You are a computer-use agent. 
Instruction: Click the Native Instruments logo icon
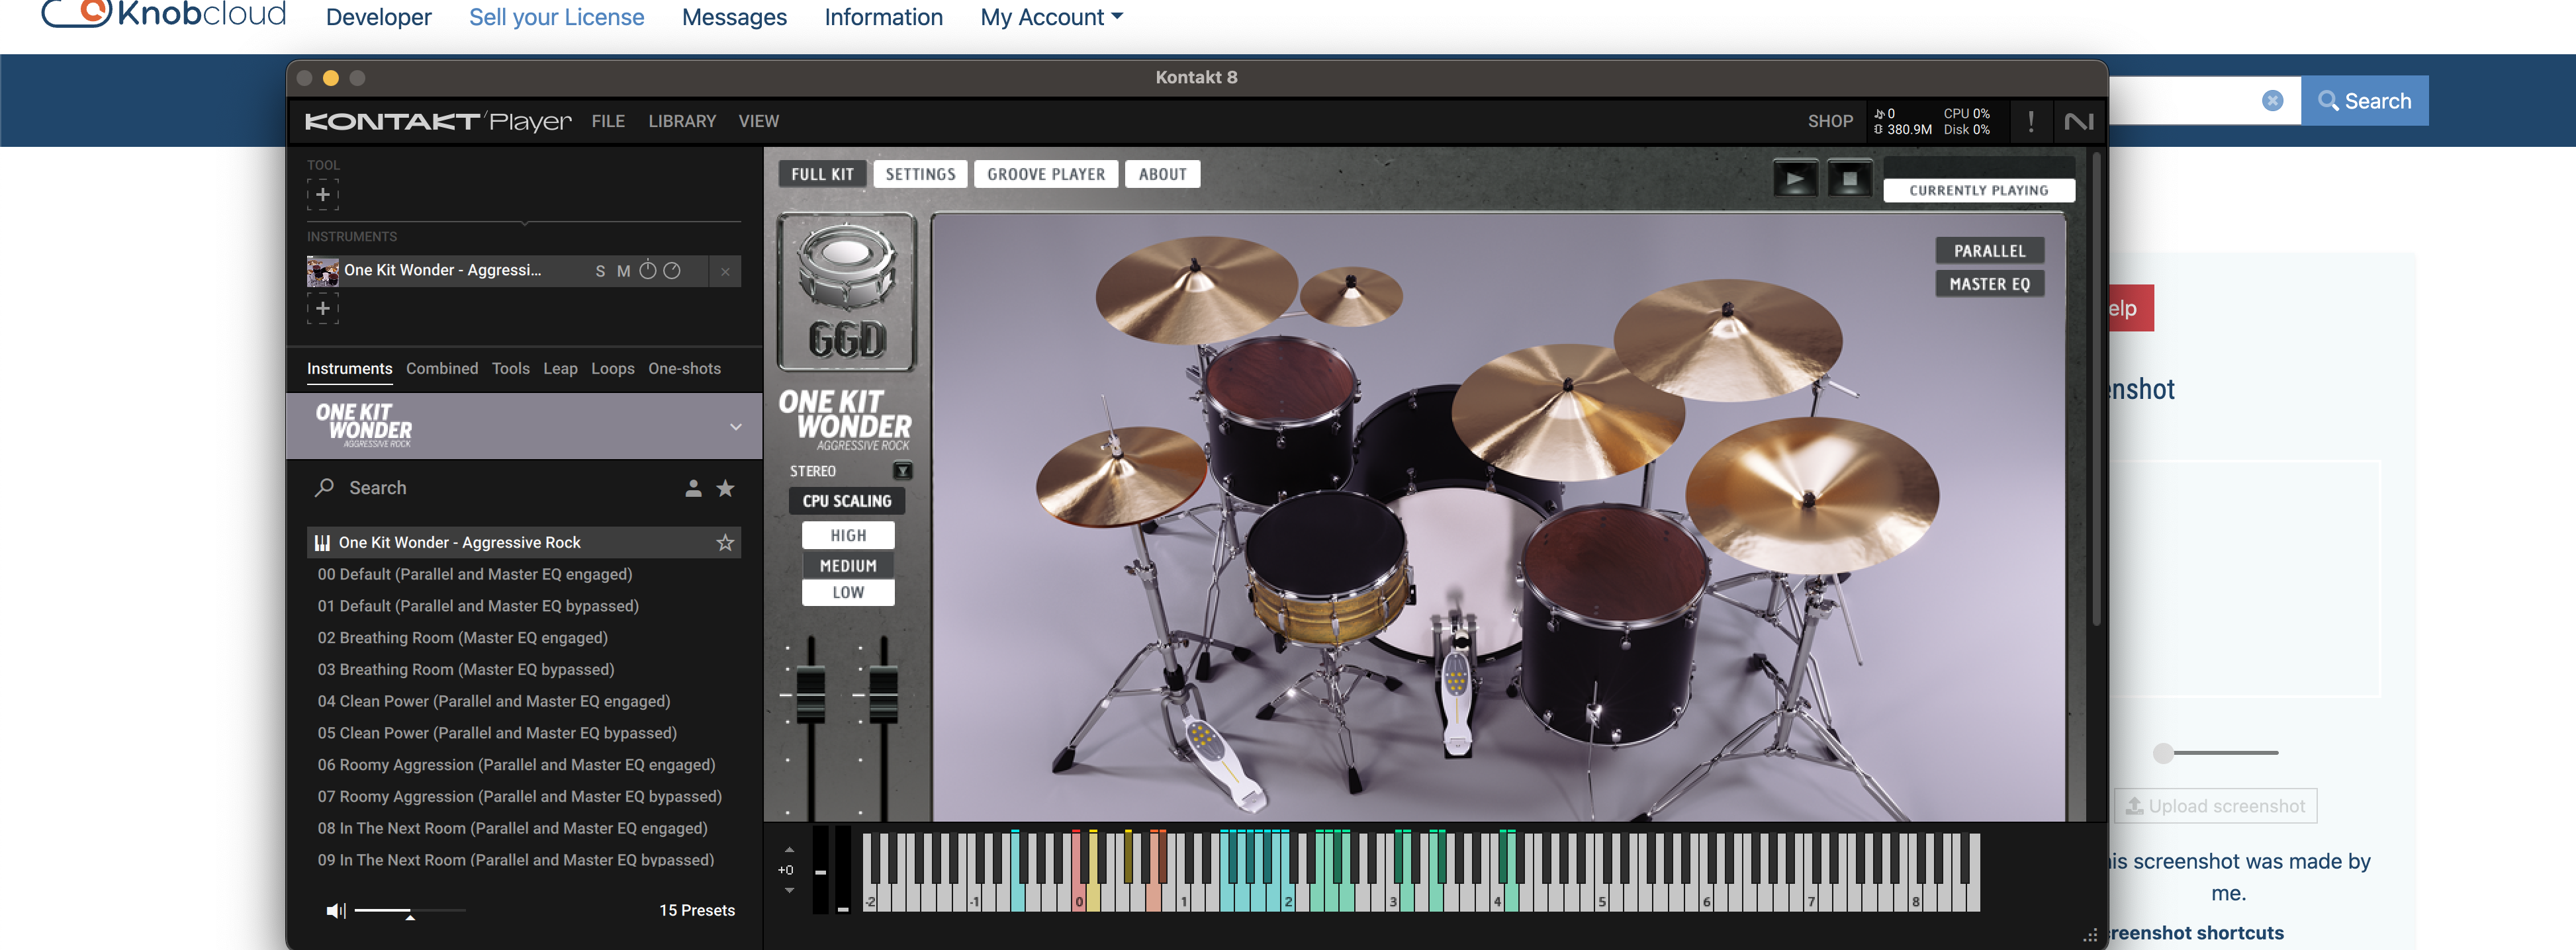coord(2079,122)
